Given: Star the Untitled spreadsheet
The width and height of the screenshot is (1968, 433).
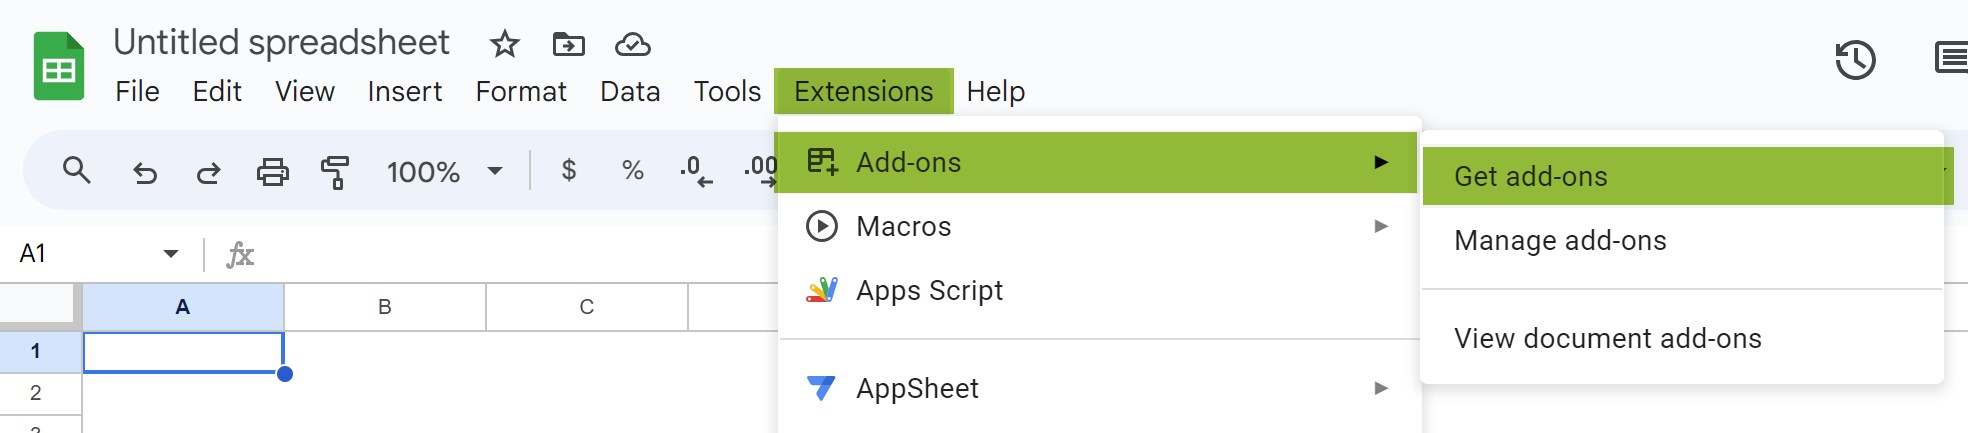Looking at the screenshot, I should click(x=504, y=44).
